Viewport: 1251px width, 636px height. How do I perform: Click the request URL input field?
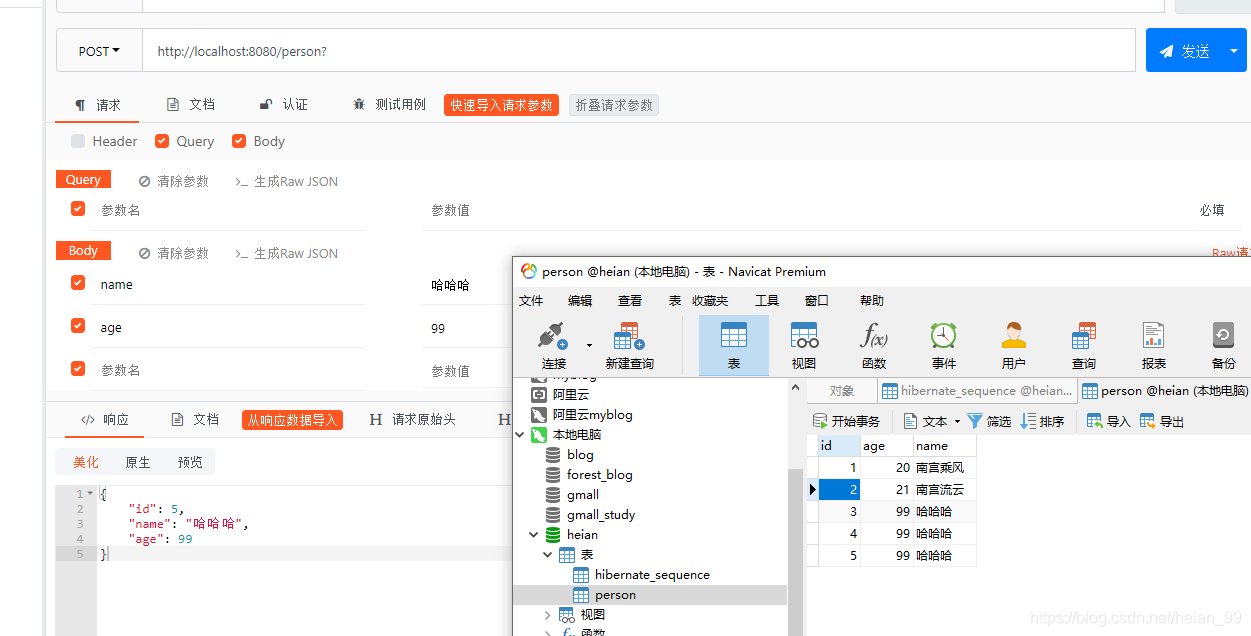tap(638, 51)
